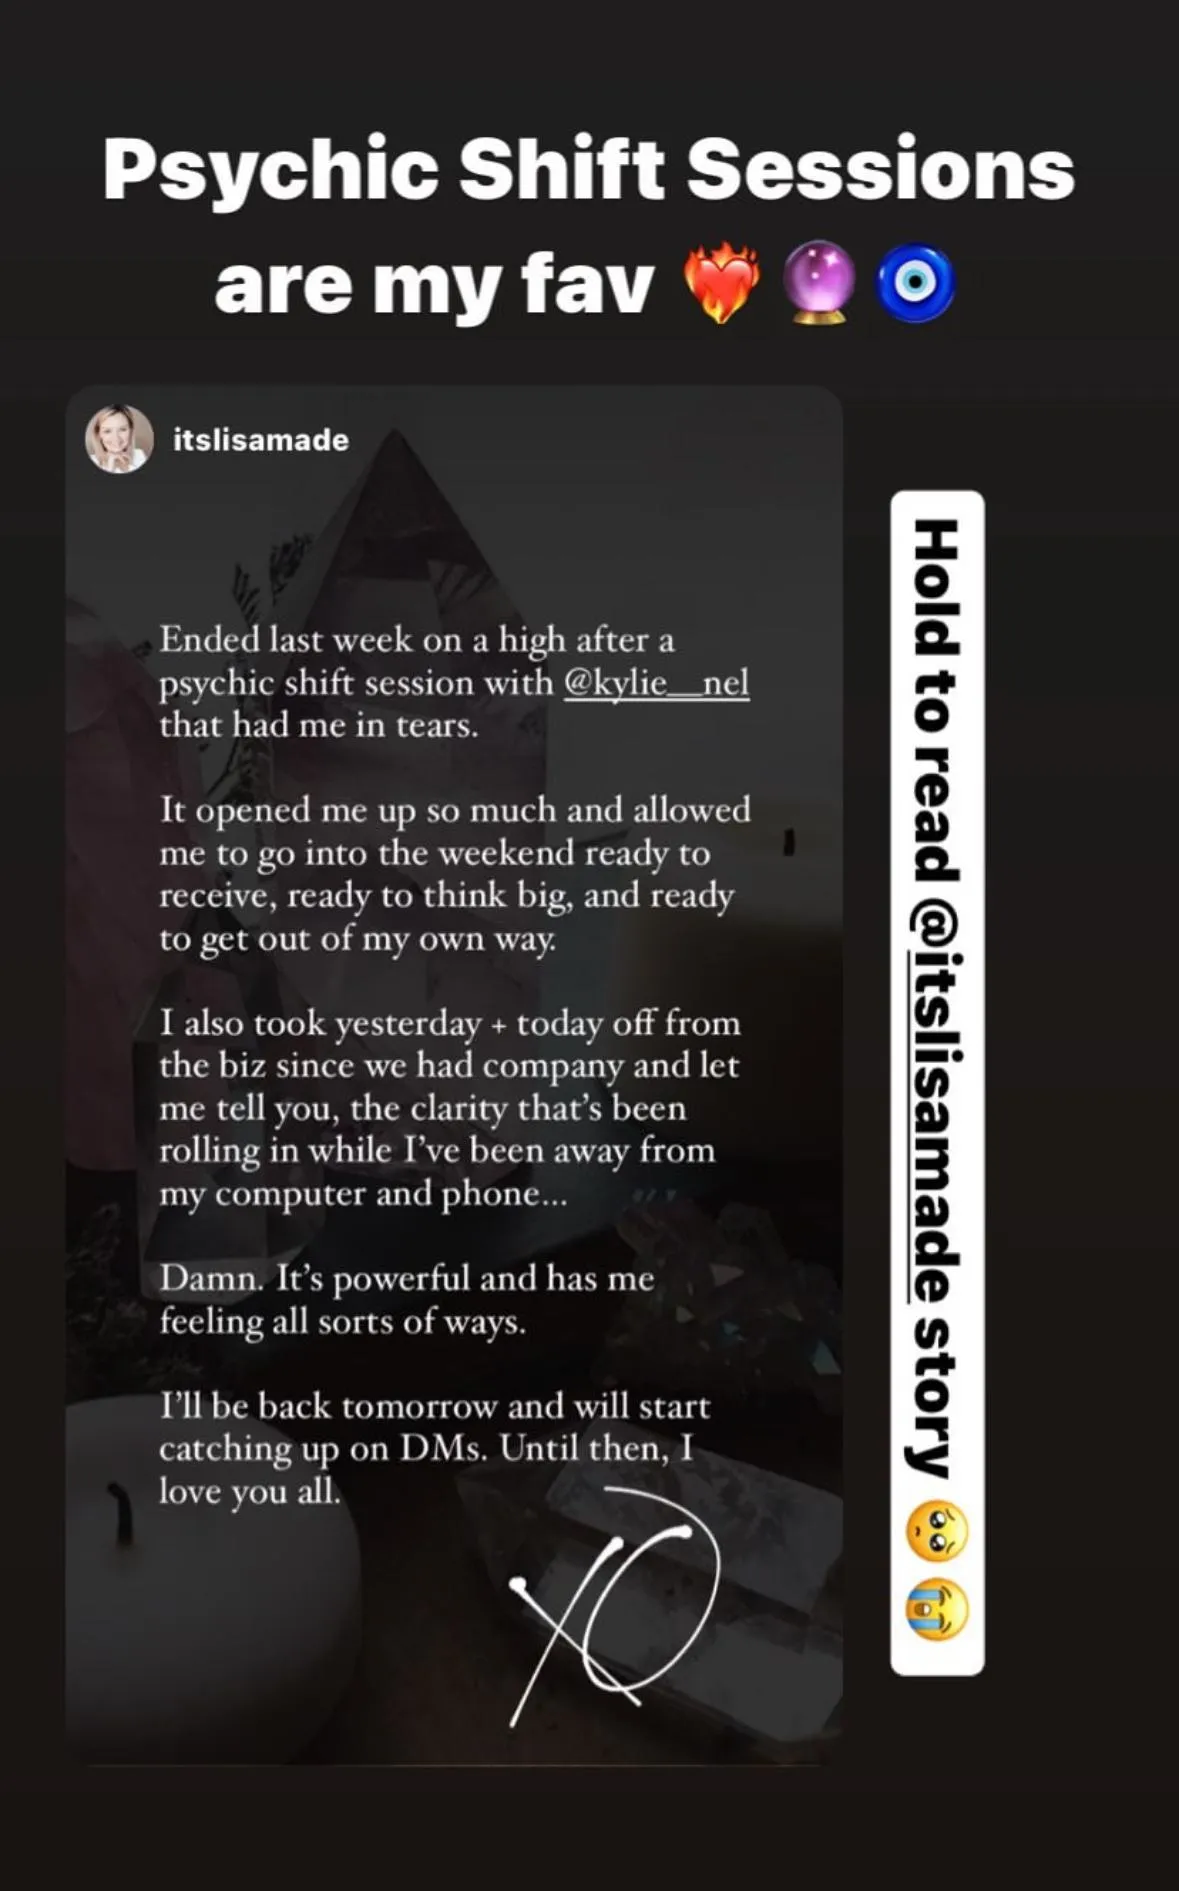Tap the @kylie__nel mention link
Viewport: 1179px width, 1891px height.
point(656,683)
